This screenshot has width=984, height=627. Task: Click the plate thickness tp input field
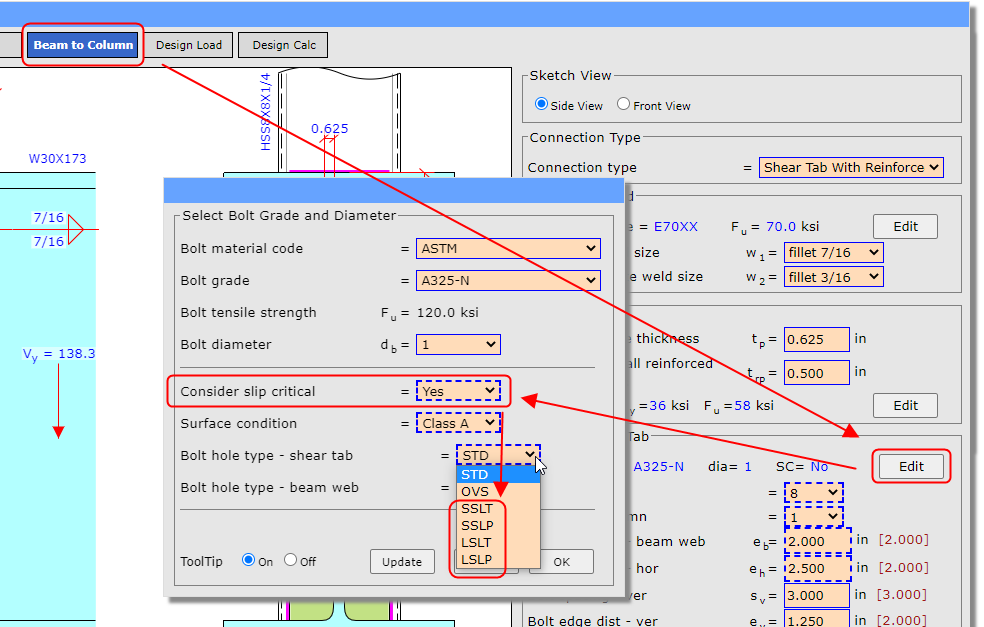(x=816, y=340)
